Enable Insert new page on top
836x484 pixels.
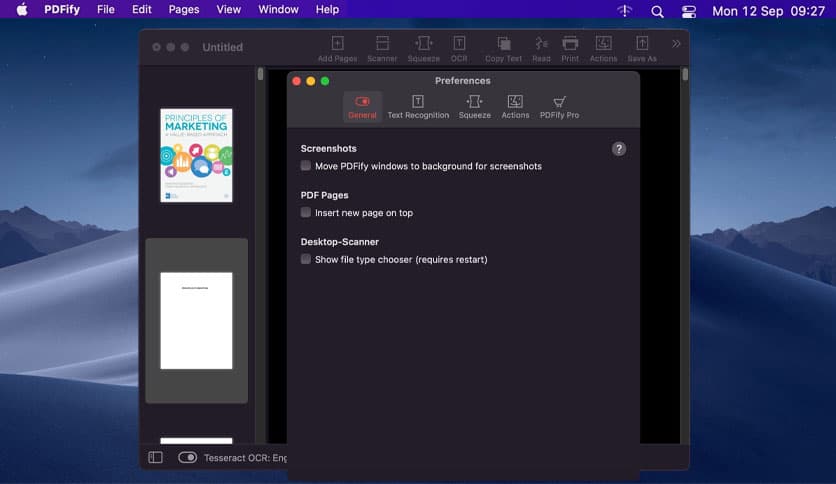click(306, 212)
